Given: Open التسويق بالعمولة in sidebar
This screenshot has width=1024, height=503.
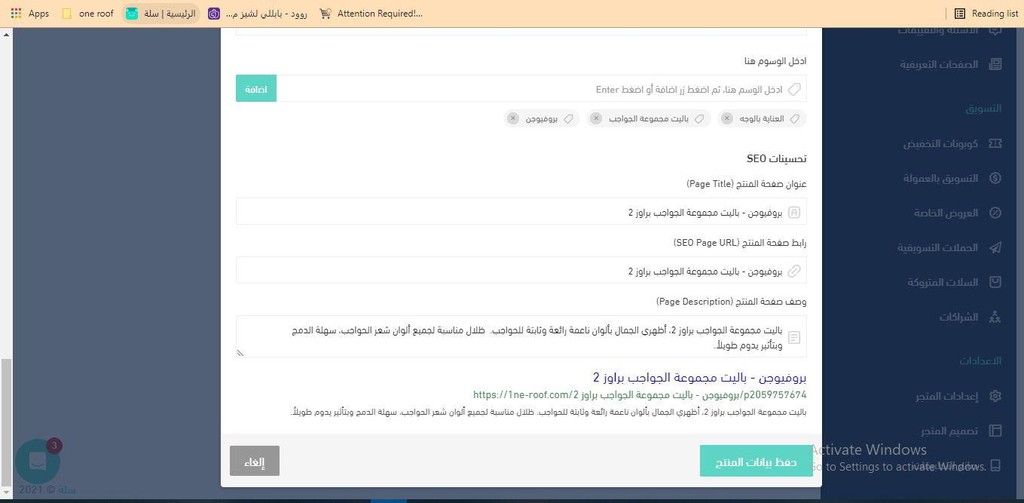Looking at the screenshot, I should pos(940,178).
